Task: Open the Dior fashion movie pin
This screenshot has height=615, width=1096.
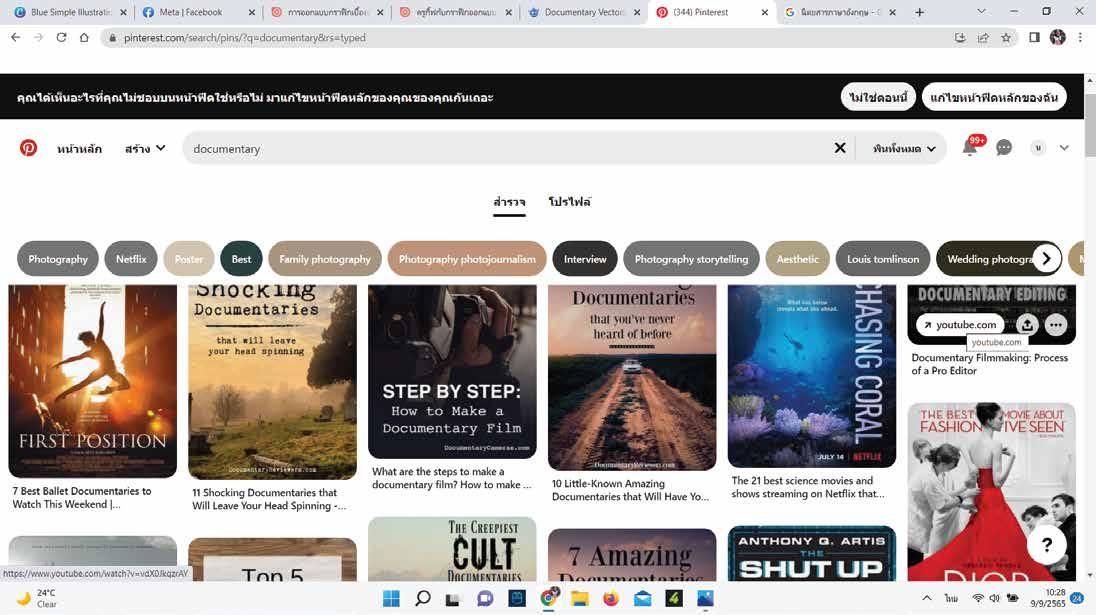Action: [x=991, y=491]
